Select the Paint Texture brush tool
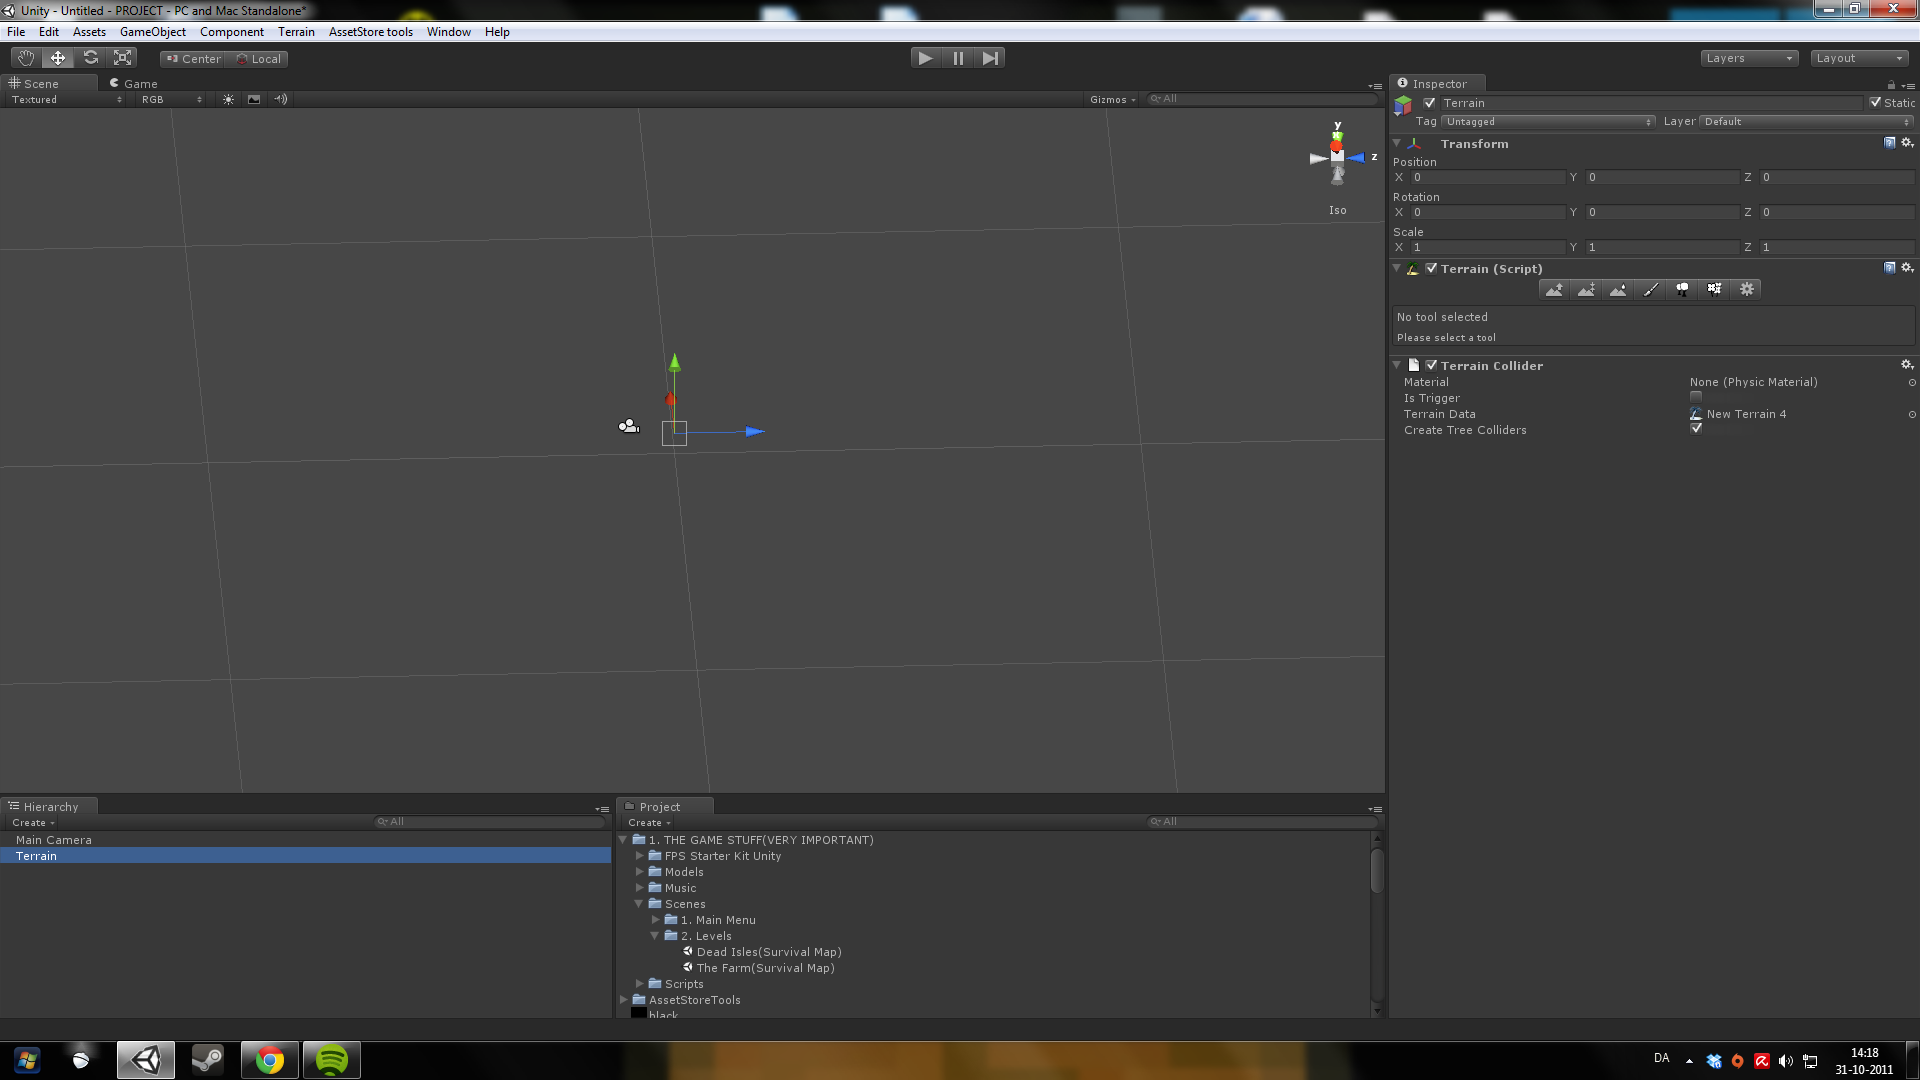This screenshot has width=1920, height=1080. (x=1650, y=290)
